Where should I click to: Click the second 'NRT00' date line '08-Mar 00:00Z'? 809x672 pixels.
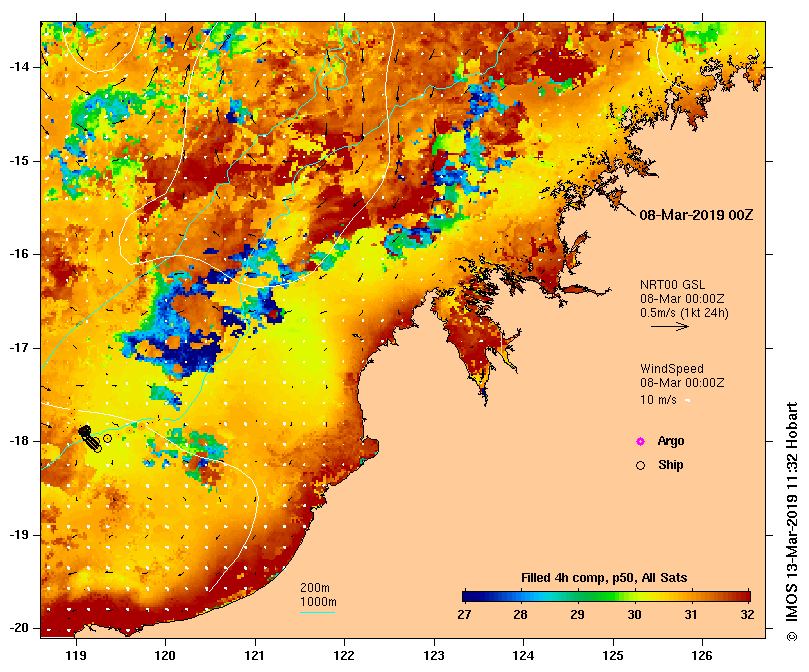pyautogui.click(x=682, y=299)
